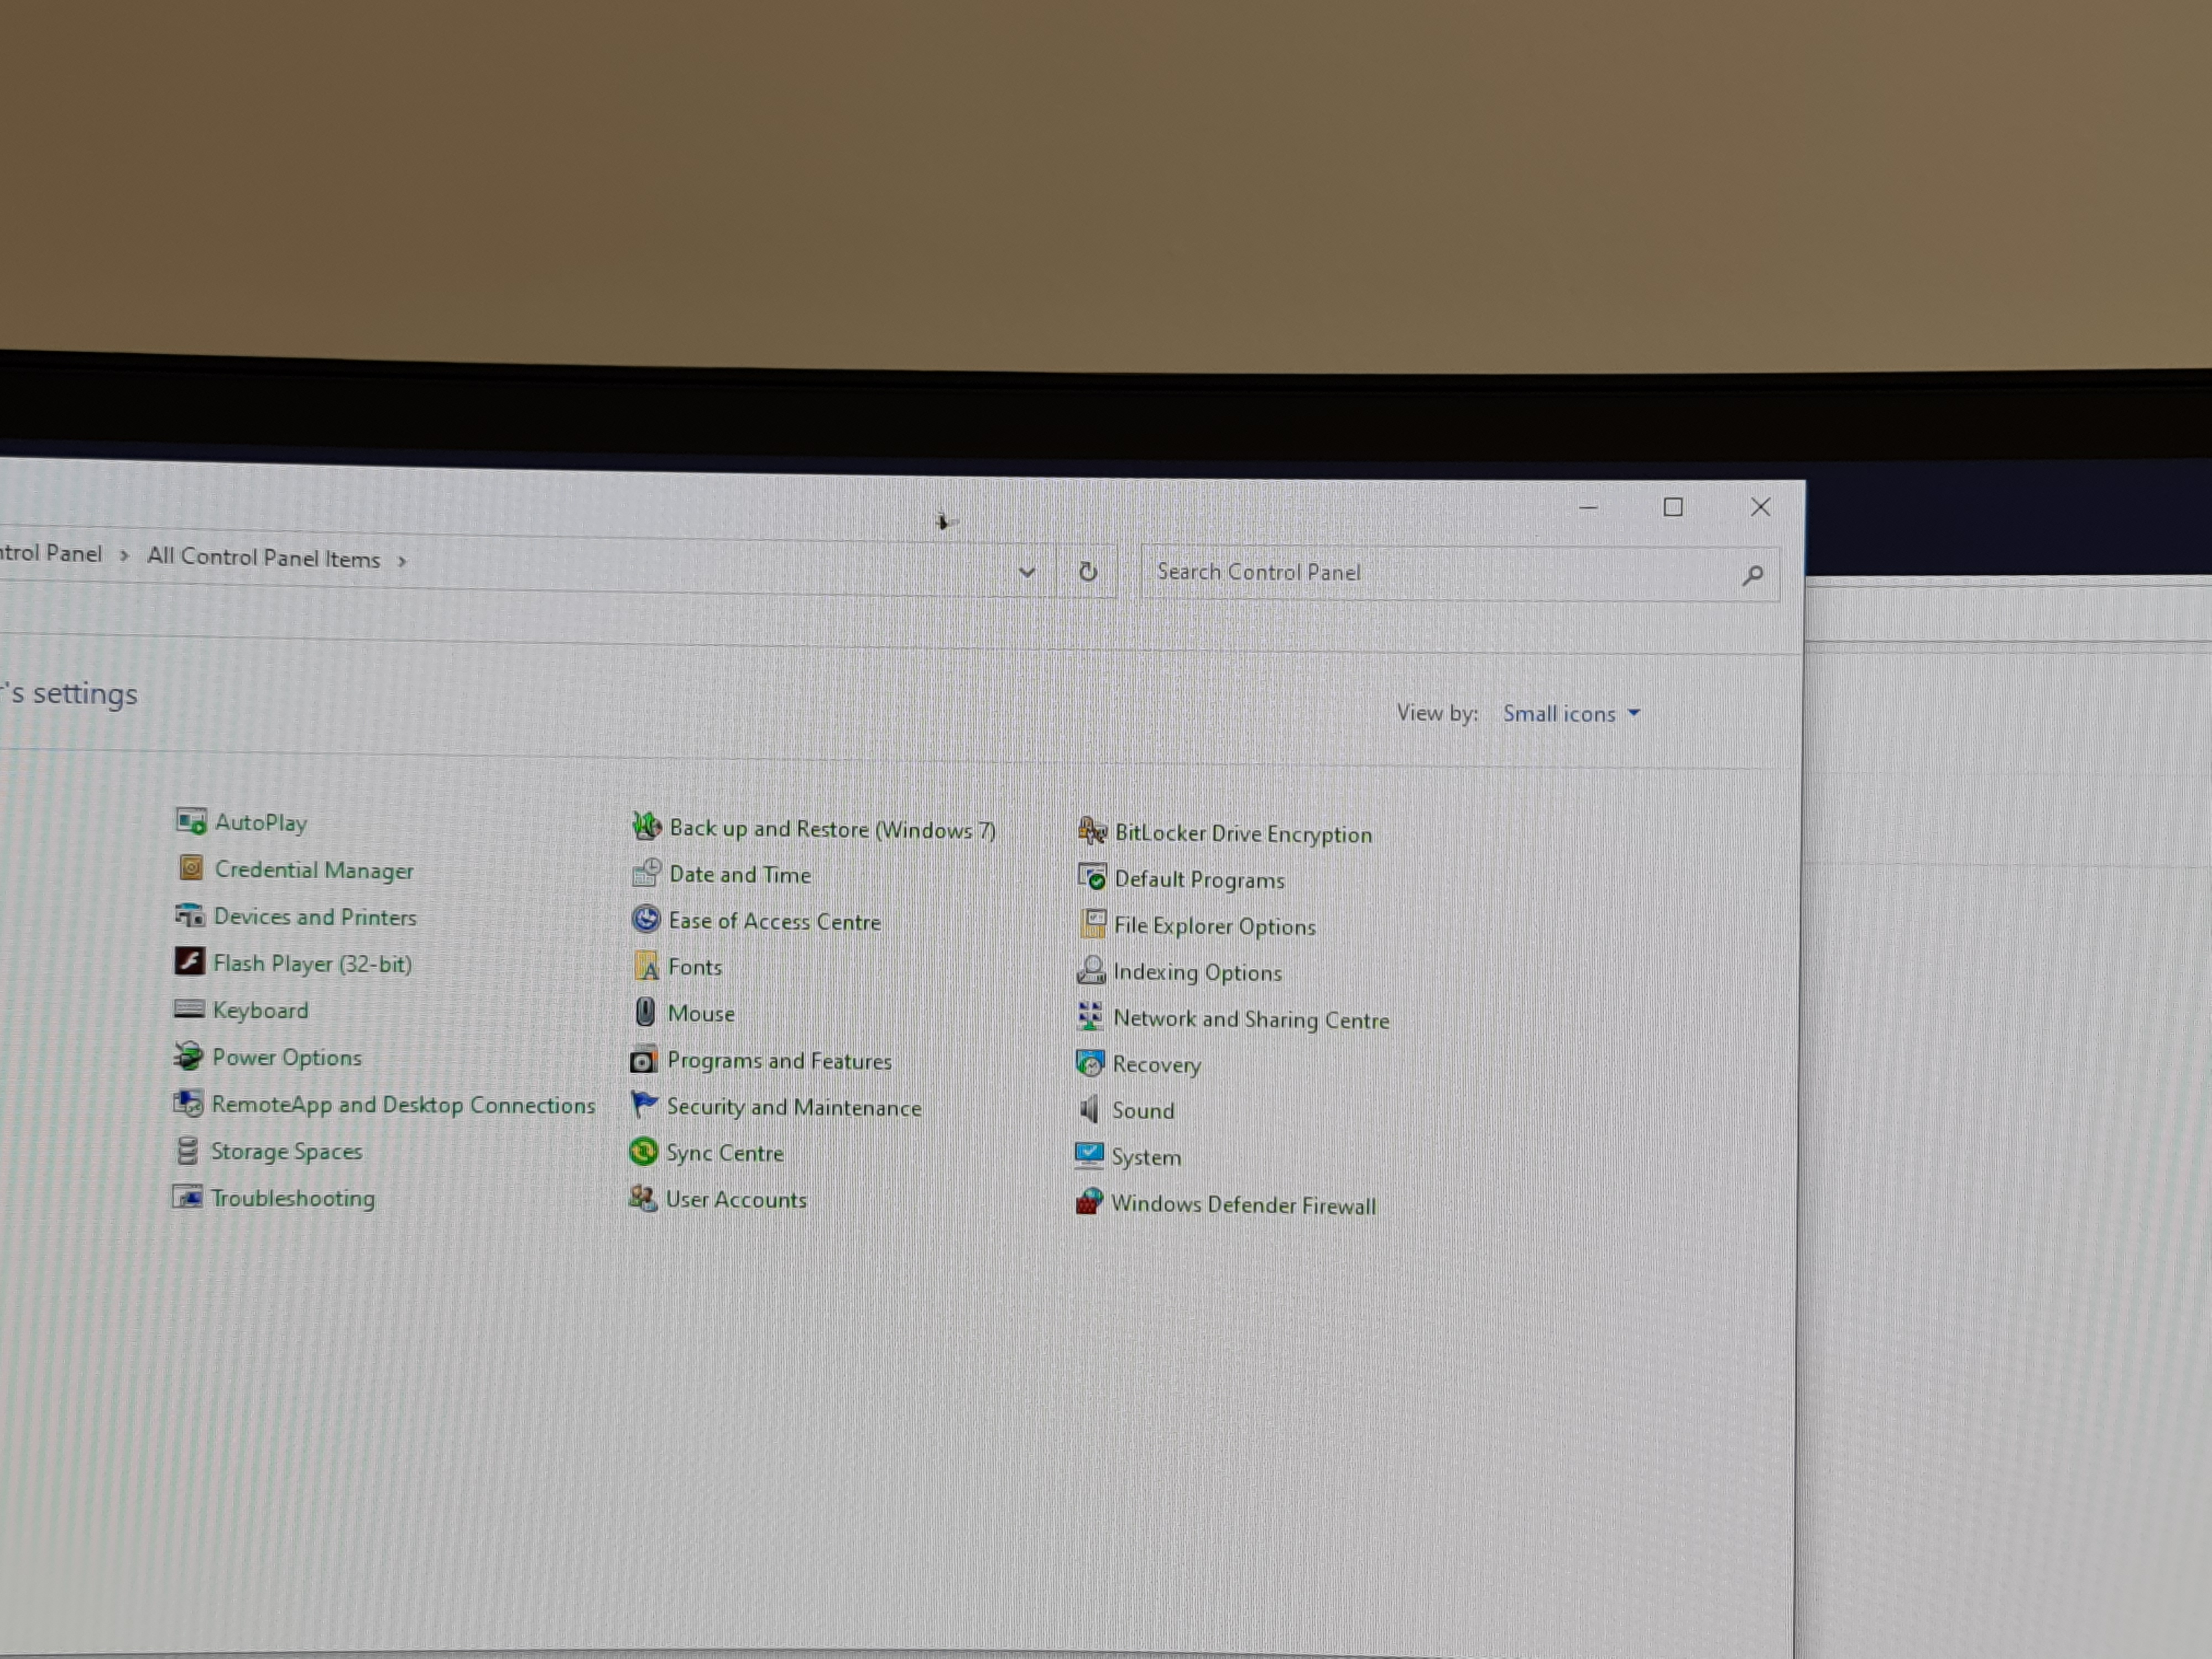Screen dimensions: 2212x1659
Task: Maximize the Control Panel window
Action: [x=1673, y=507]
